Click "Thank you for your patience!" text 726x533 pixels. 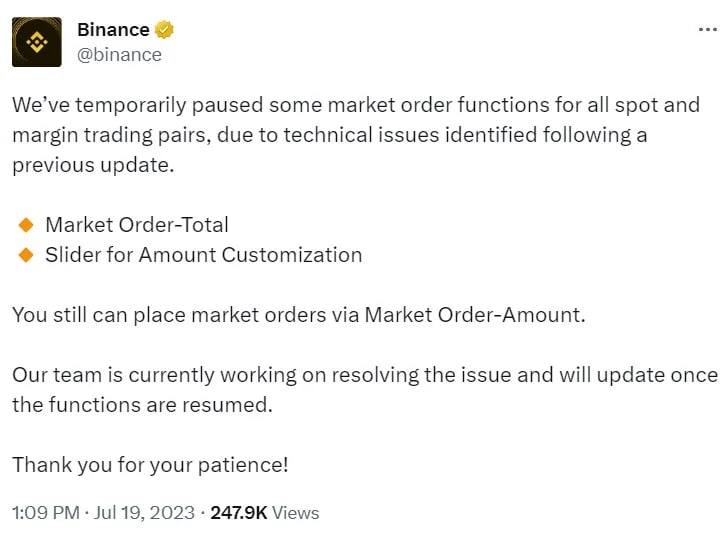click(x=150, y=465)
